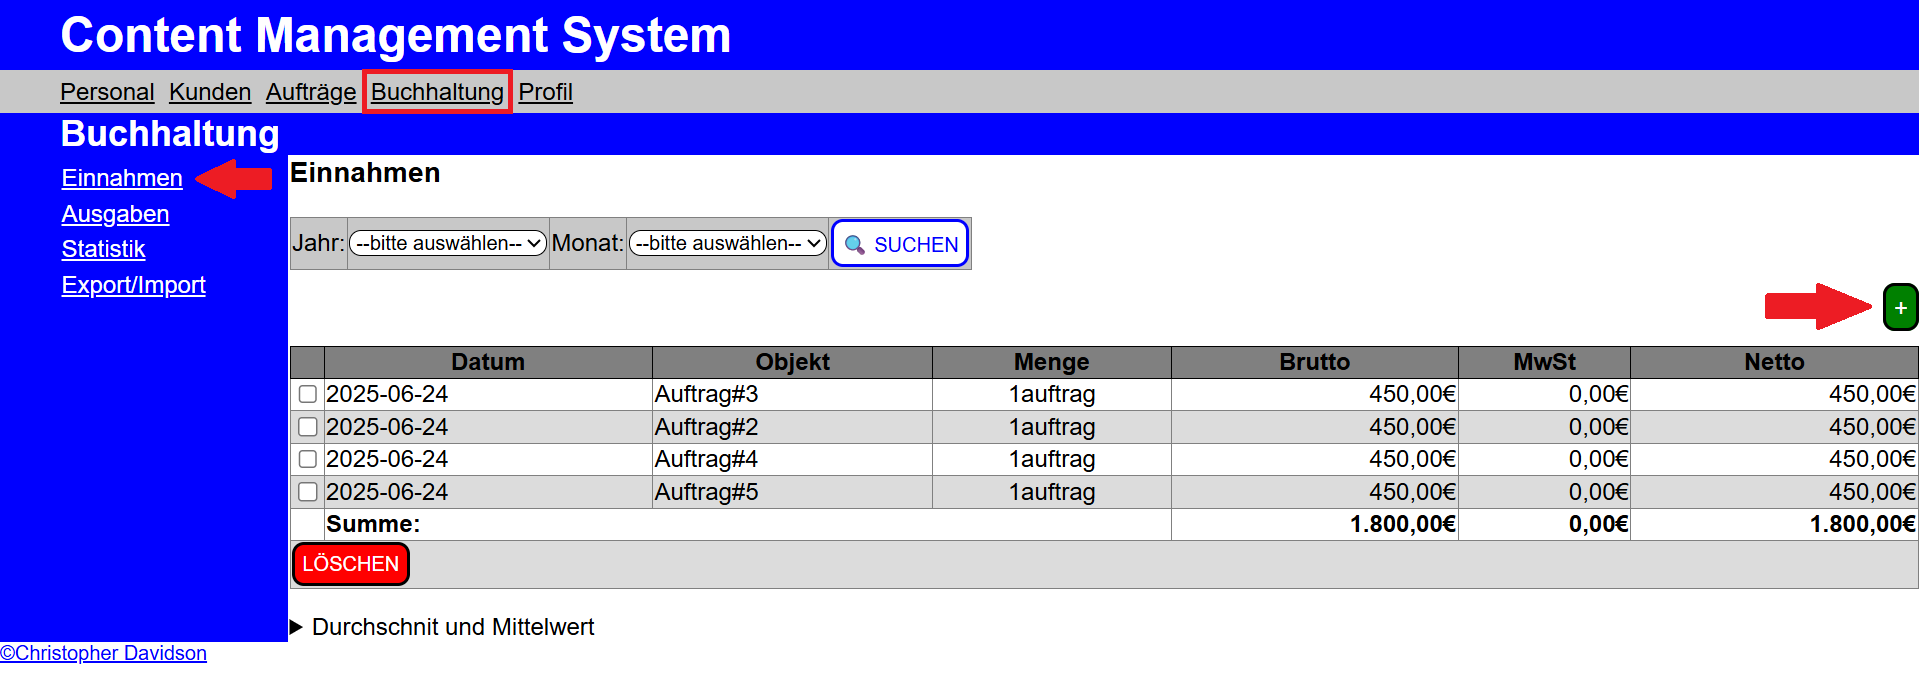This screenshot has width=1919, height=673.
Task: Select the Buchhaltung menu item
Action: tap(437, 92)
